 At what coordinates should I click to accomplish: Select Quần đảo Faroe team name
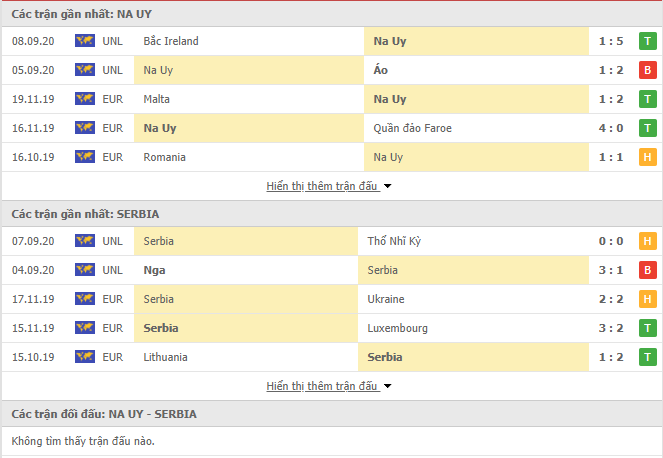tap(412, 128)
